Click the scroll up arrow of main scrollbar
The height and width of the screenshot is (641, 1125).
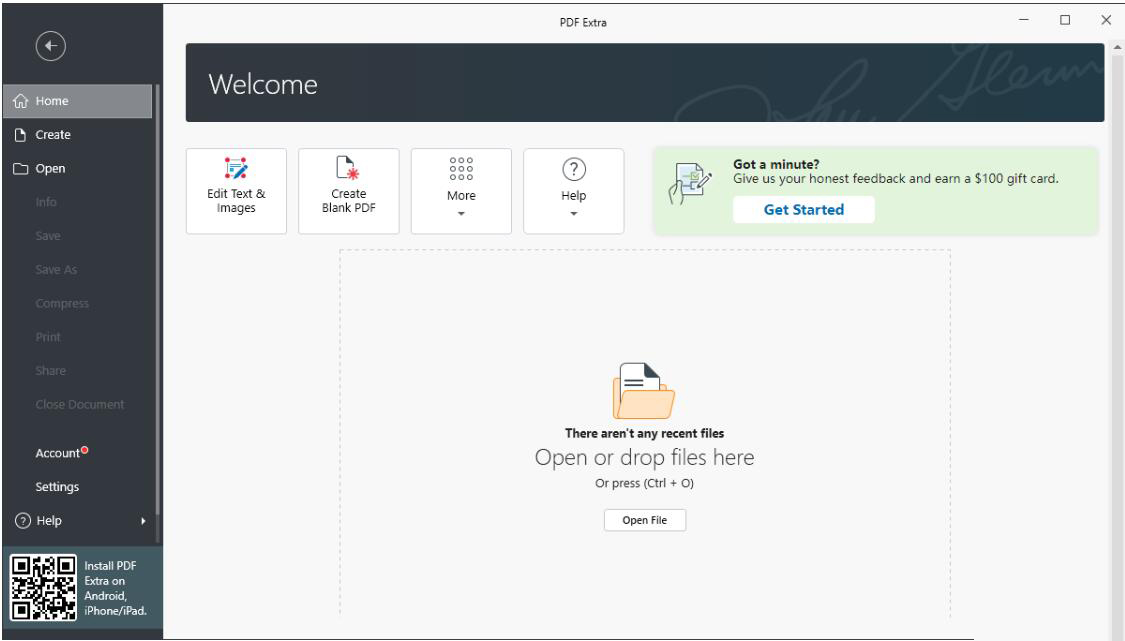[x=1117, y=48]
